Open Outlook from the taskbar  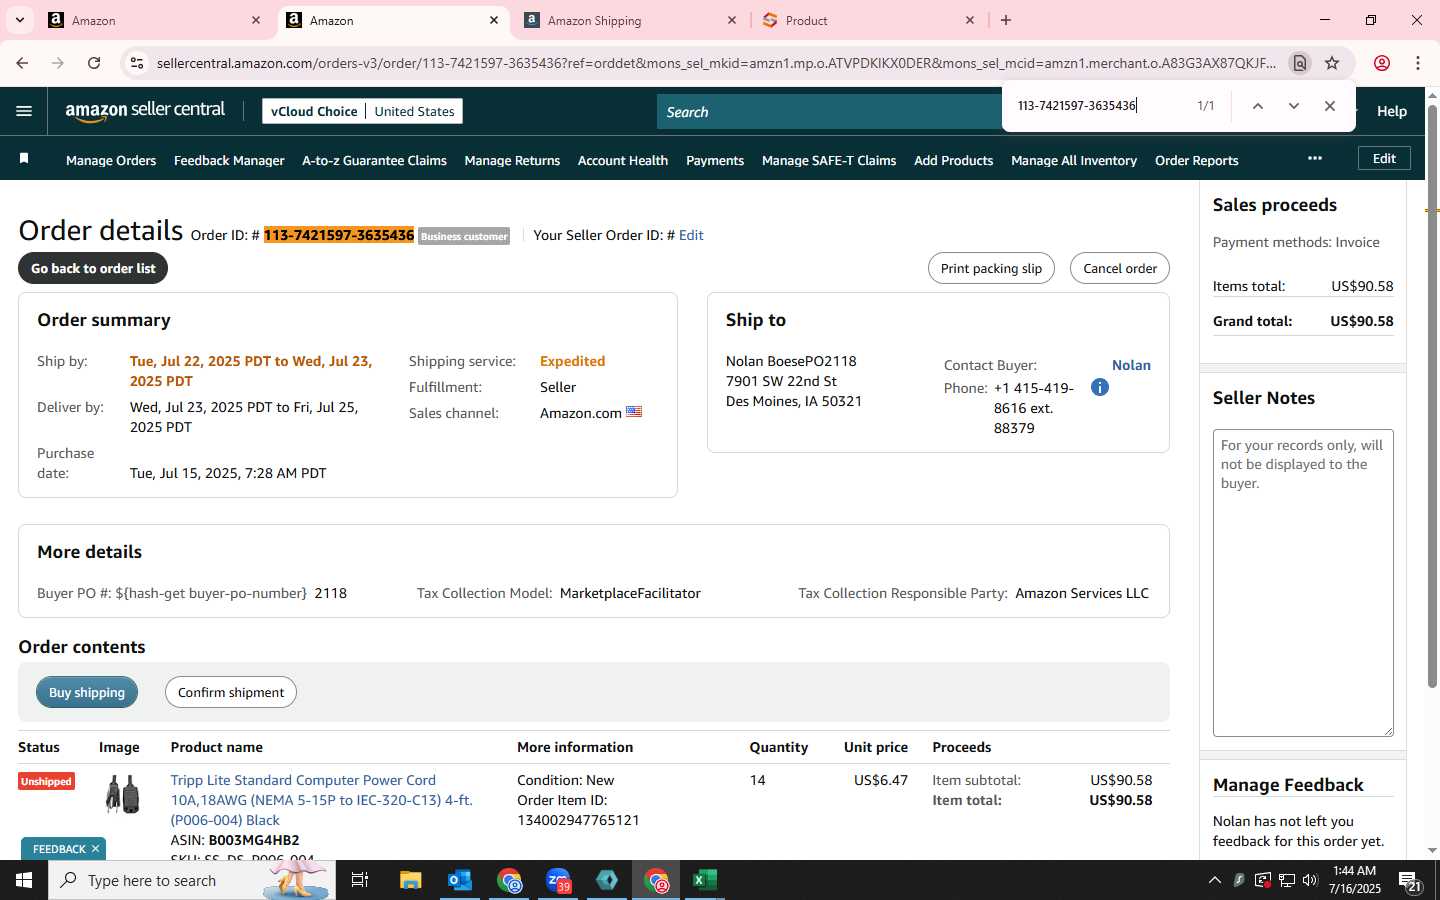460,880
